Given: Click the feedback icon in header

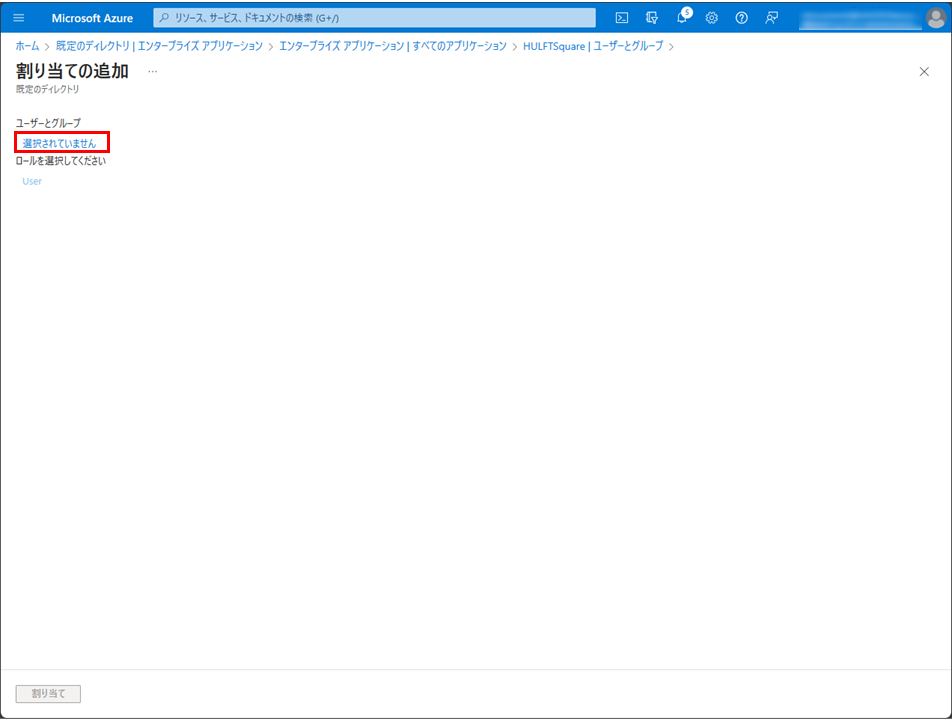Looking at the screenshot, I should click(772, 18).
